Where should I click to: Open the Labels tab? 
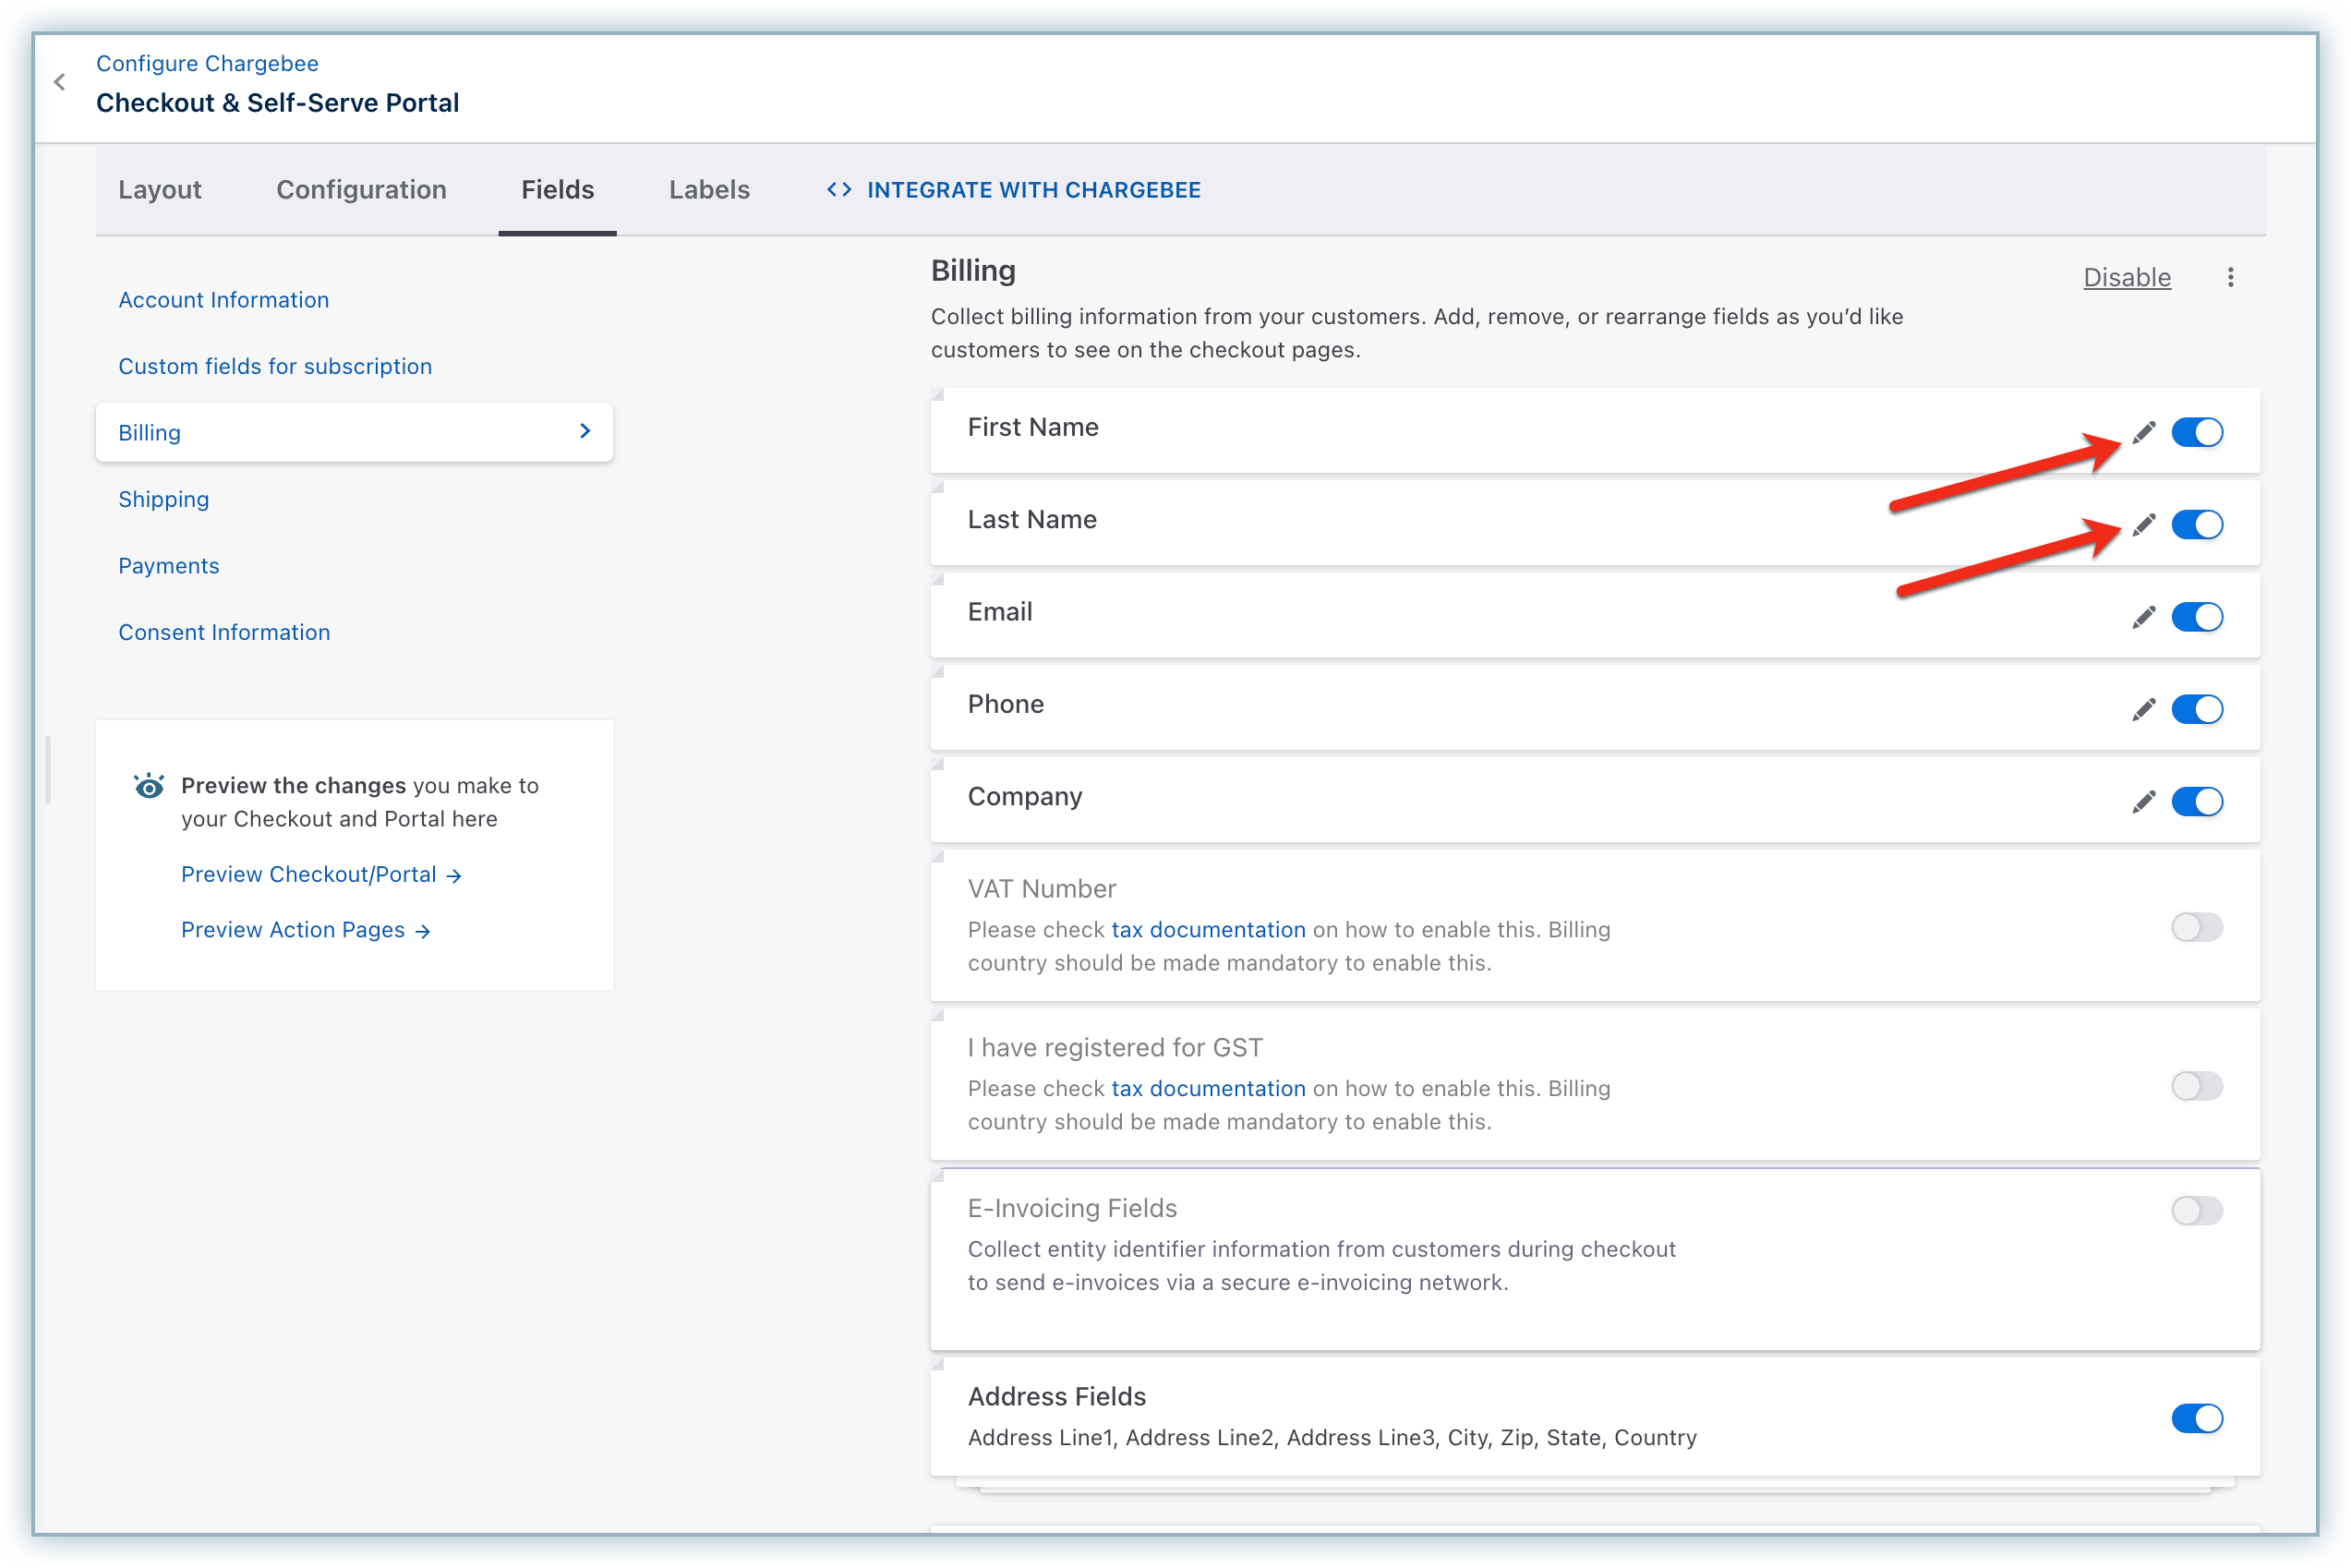[x=709, y=190]
